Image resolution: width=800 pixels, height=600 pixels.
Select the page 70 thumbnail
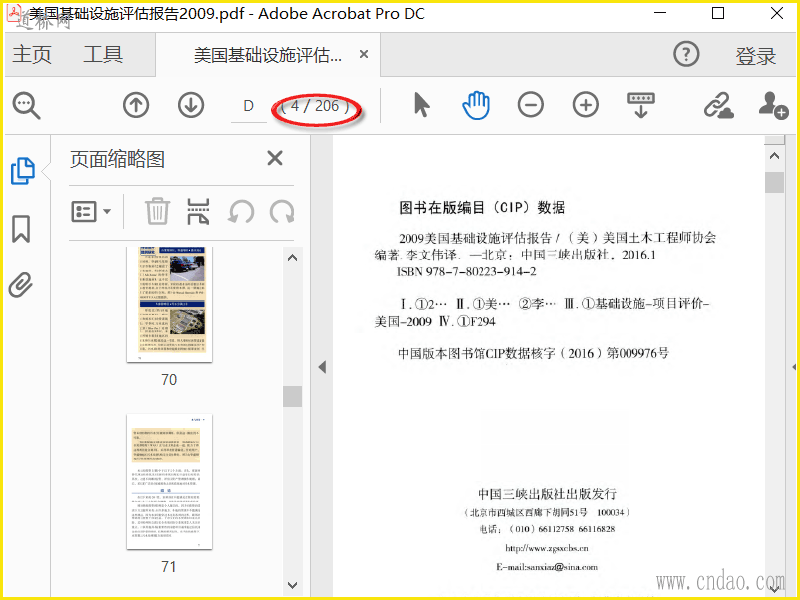tap(169, 305)
